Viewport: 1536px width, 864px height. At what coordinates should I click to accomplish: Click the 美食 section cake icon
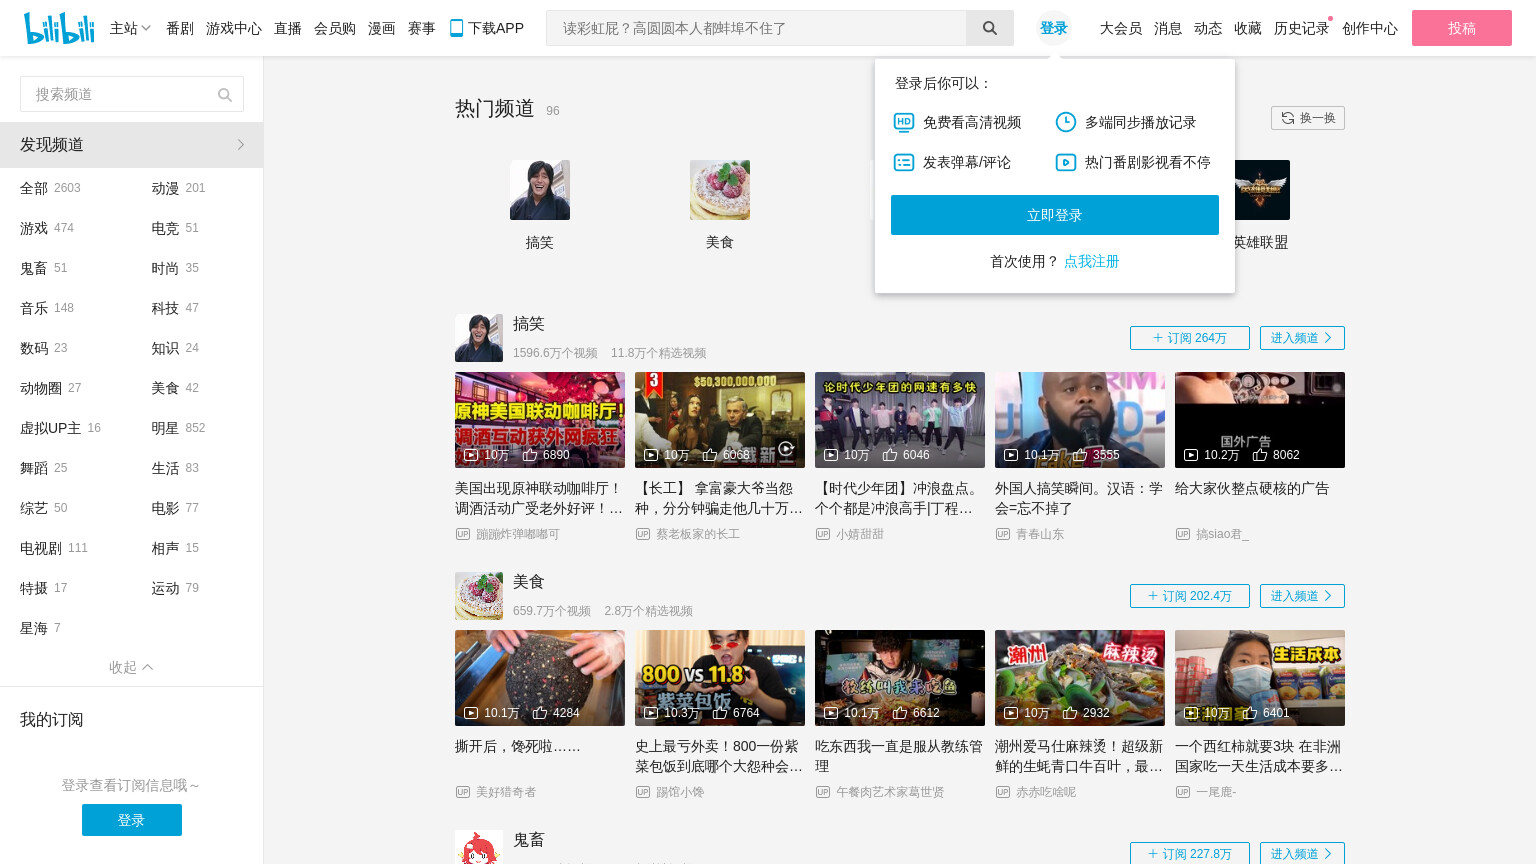click(x=479, y=596)
